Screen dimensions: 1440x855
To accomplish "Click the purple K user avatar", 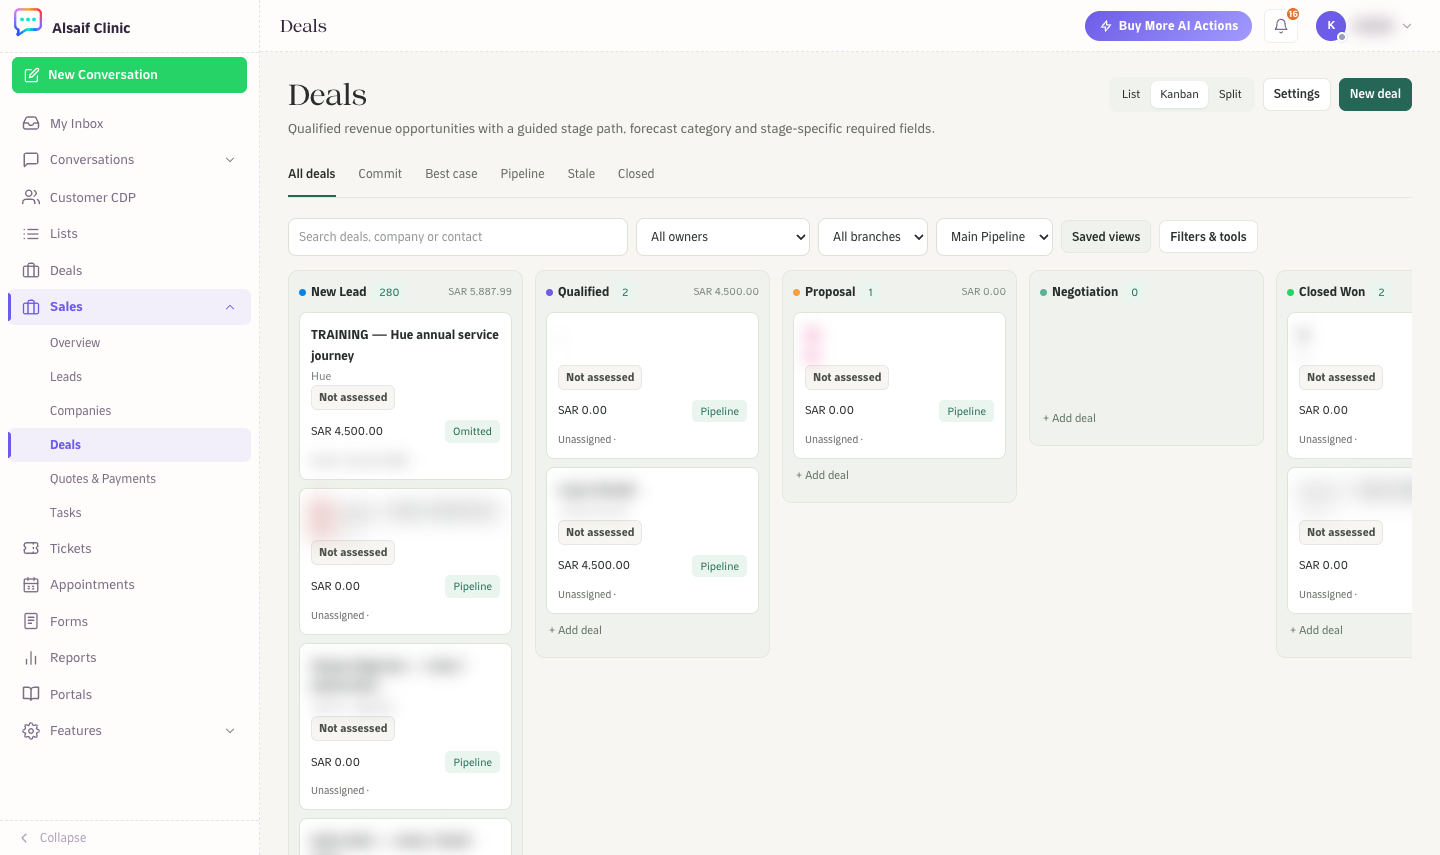I will (x=1331, y=26).
